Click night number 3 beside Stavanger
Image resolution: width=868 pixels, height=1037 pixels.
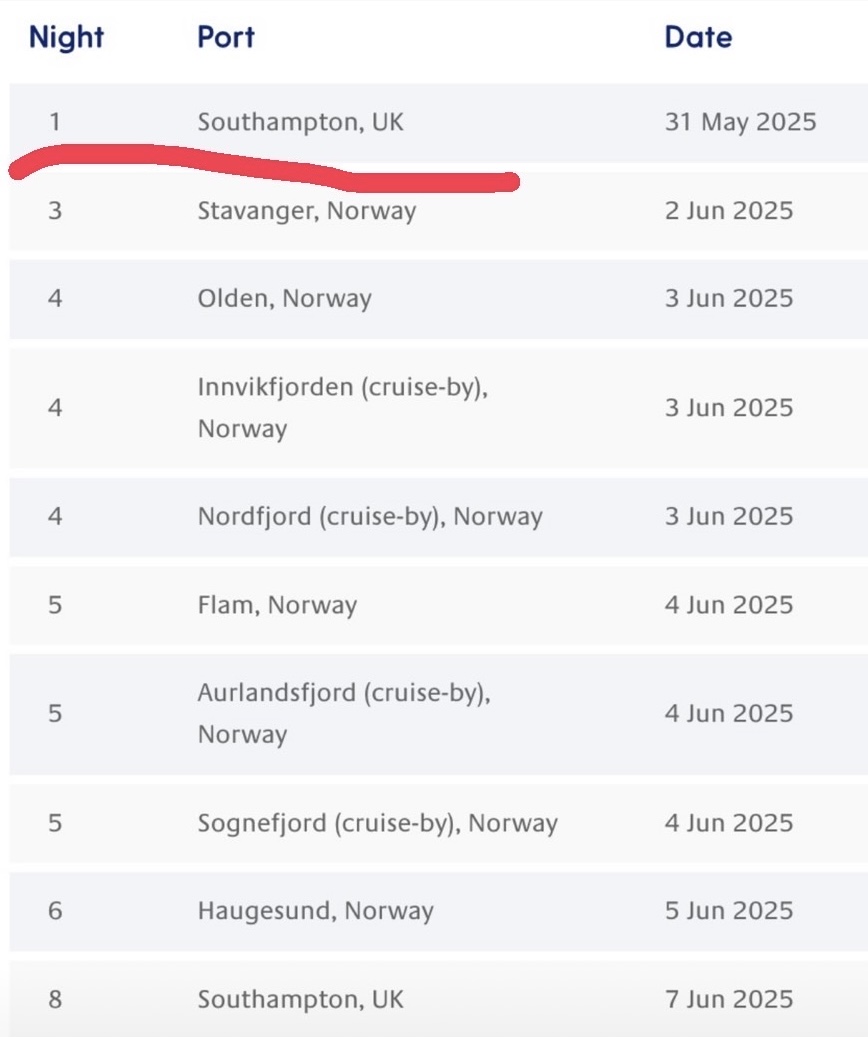point(55,211)
